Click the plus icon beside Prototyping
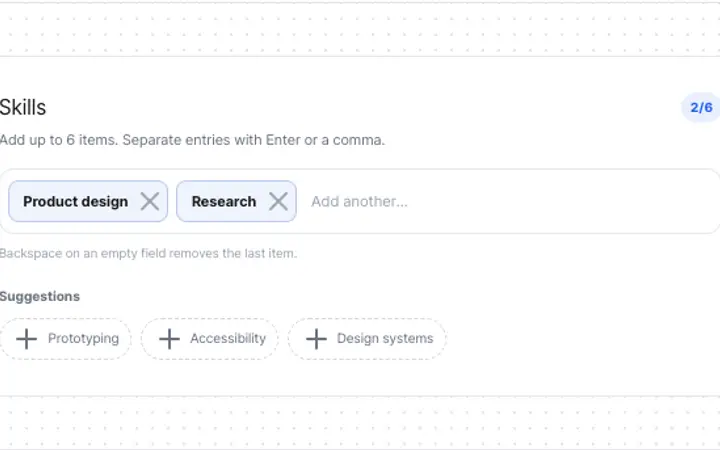This screenshot has height=450, width=720. (27, 339)
